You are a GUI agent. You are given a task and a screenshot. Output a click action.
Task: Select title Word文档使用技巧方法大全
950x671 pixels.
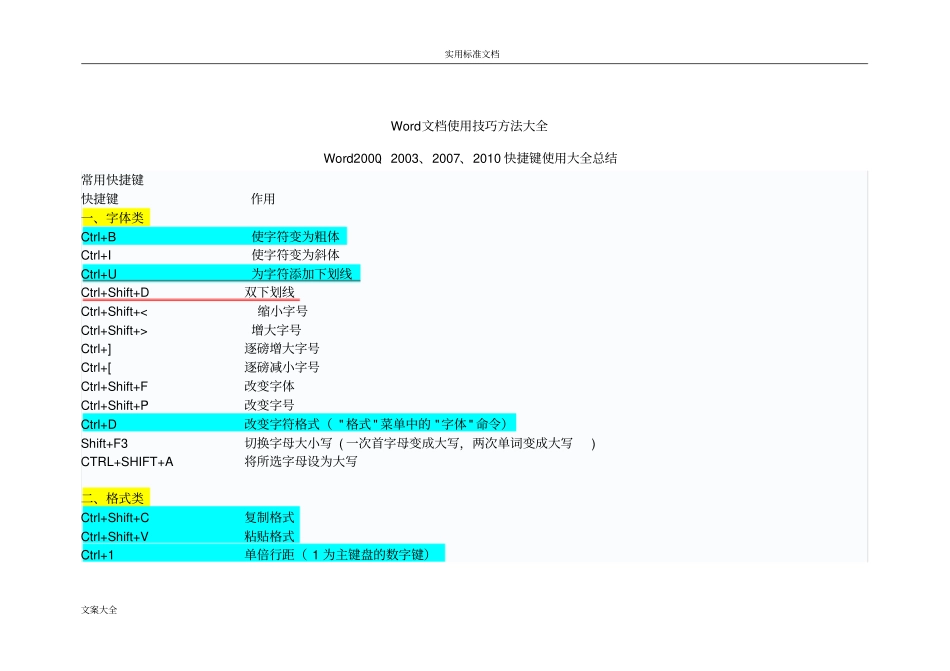click(x=469, y=126)
